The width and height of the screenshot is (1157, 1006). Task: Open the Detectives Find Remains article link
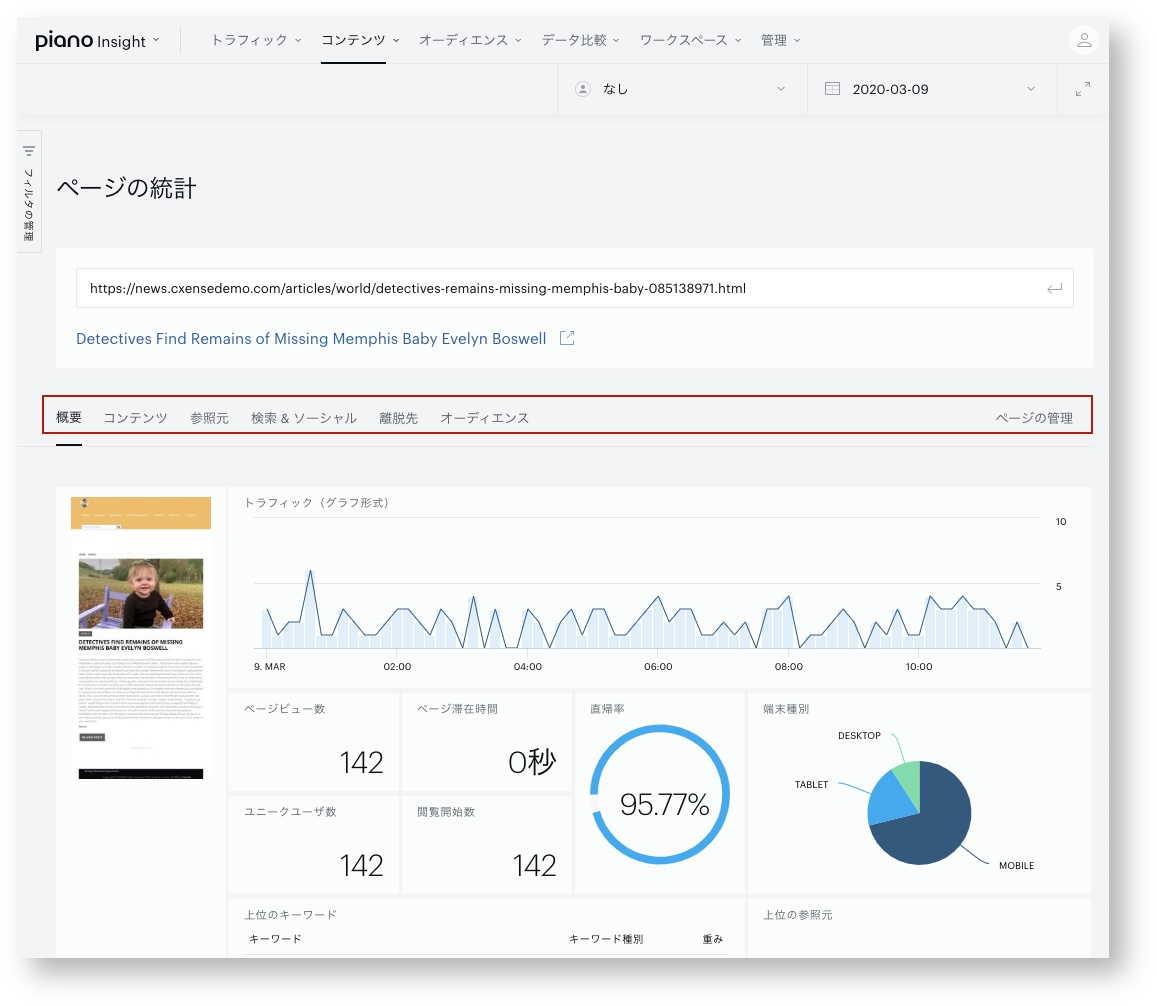311,339
